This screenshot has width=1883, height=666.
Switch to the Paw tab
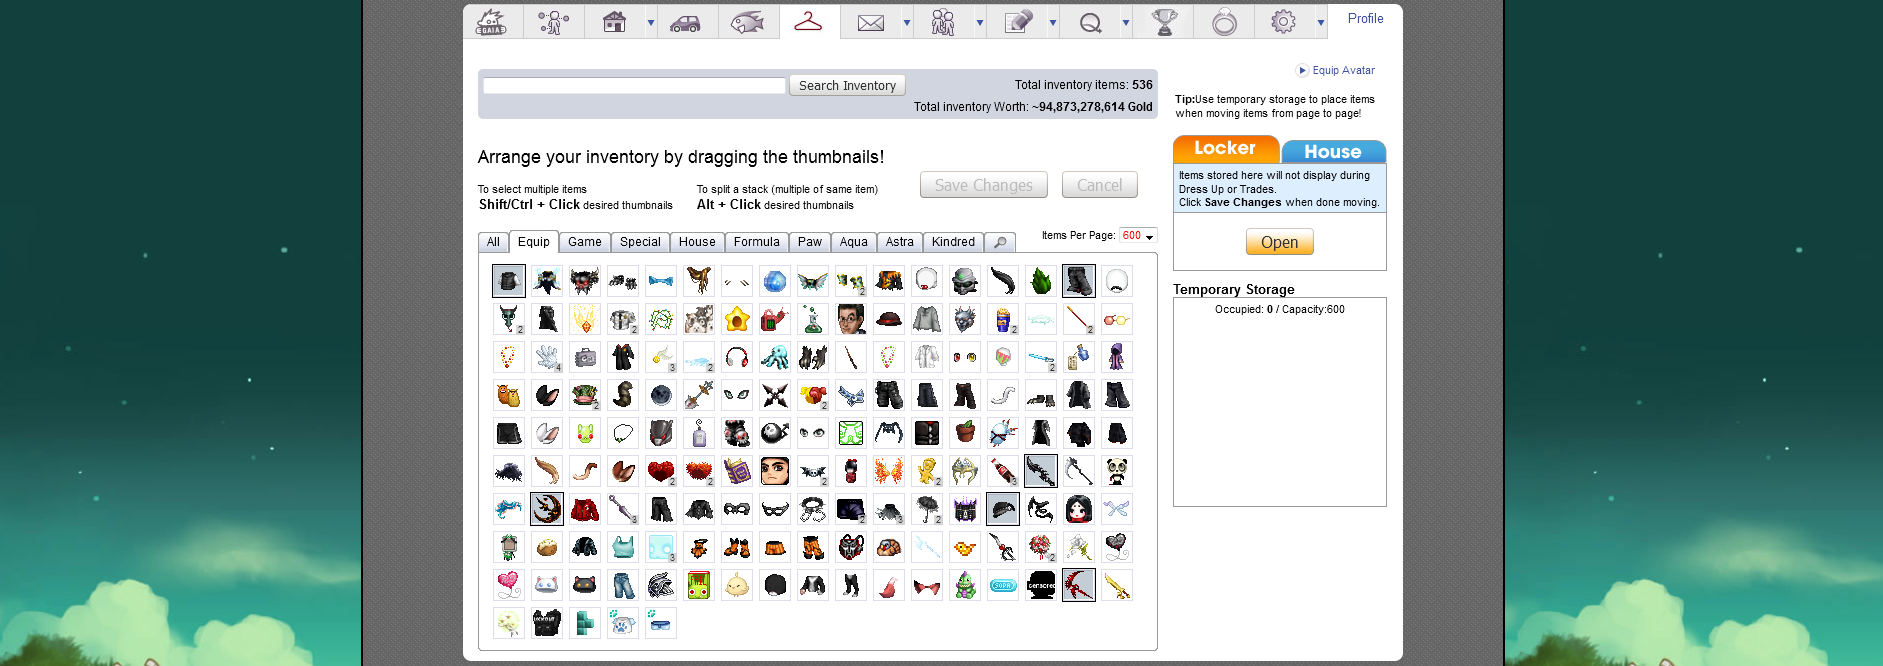click(x=810, y=242)
